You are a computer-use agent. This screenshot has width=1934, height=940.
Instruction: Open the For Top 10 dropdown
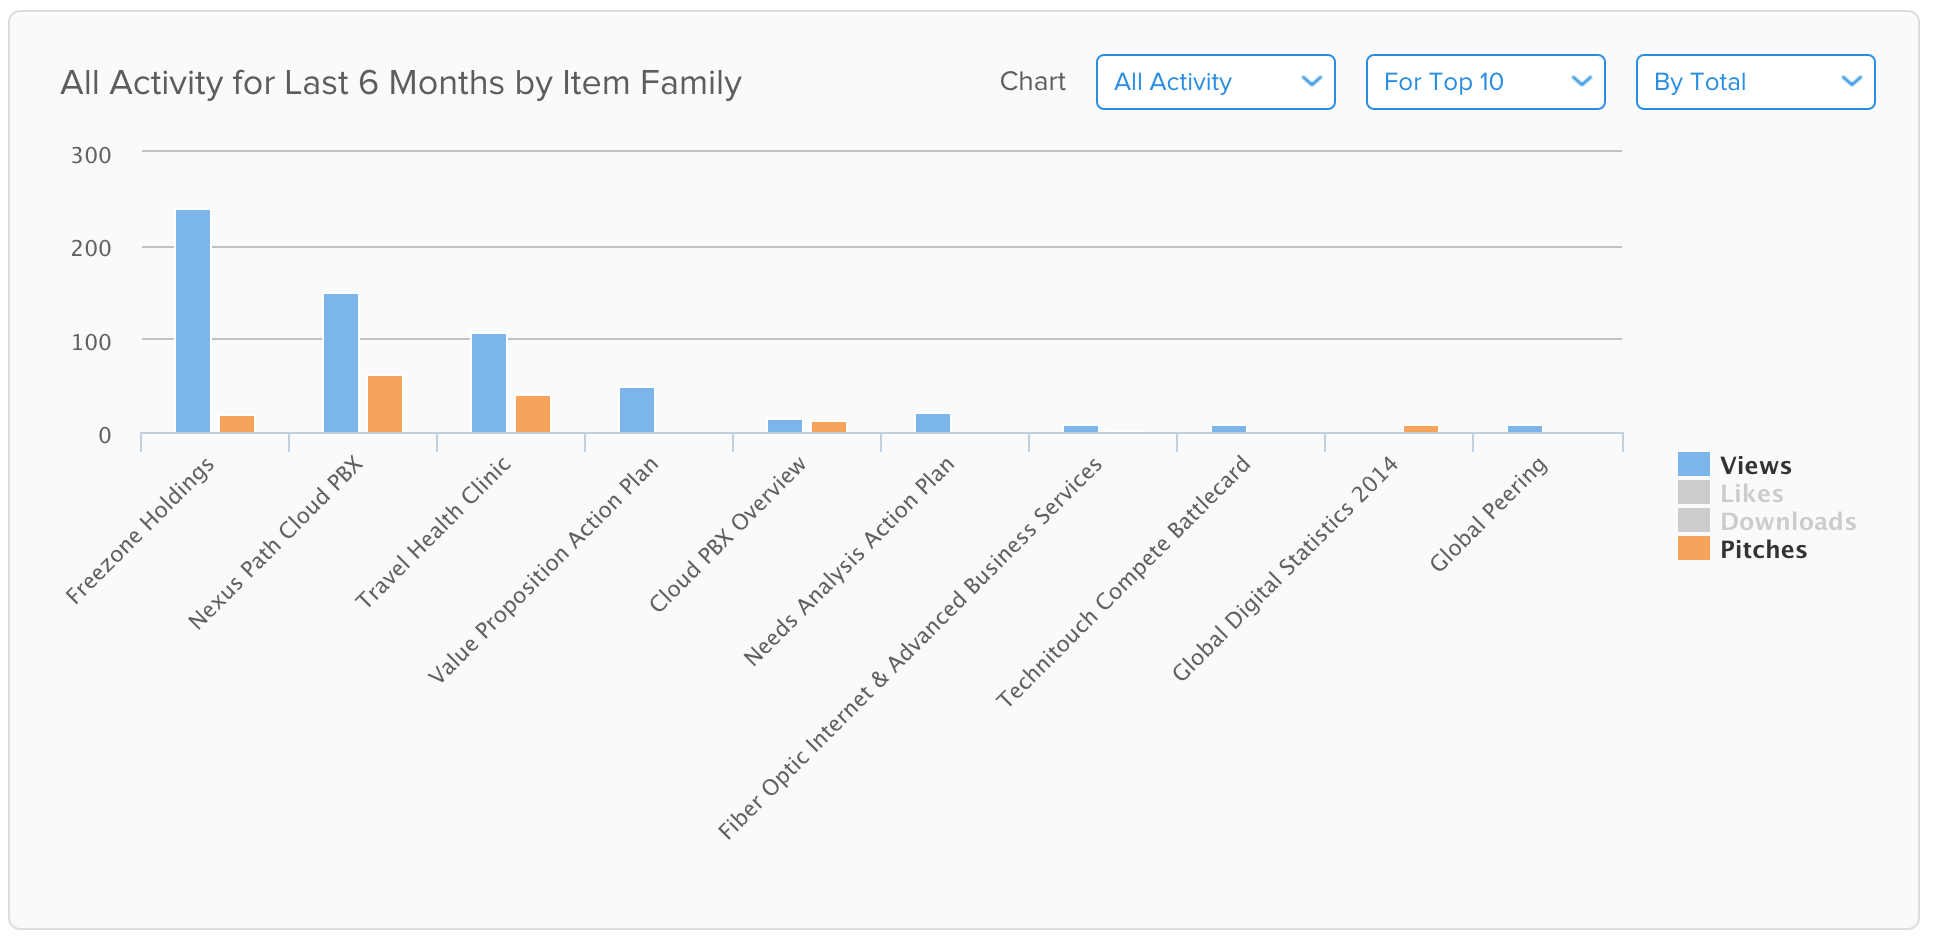coord(1485,82)
